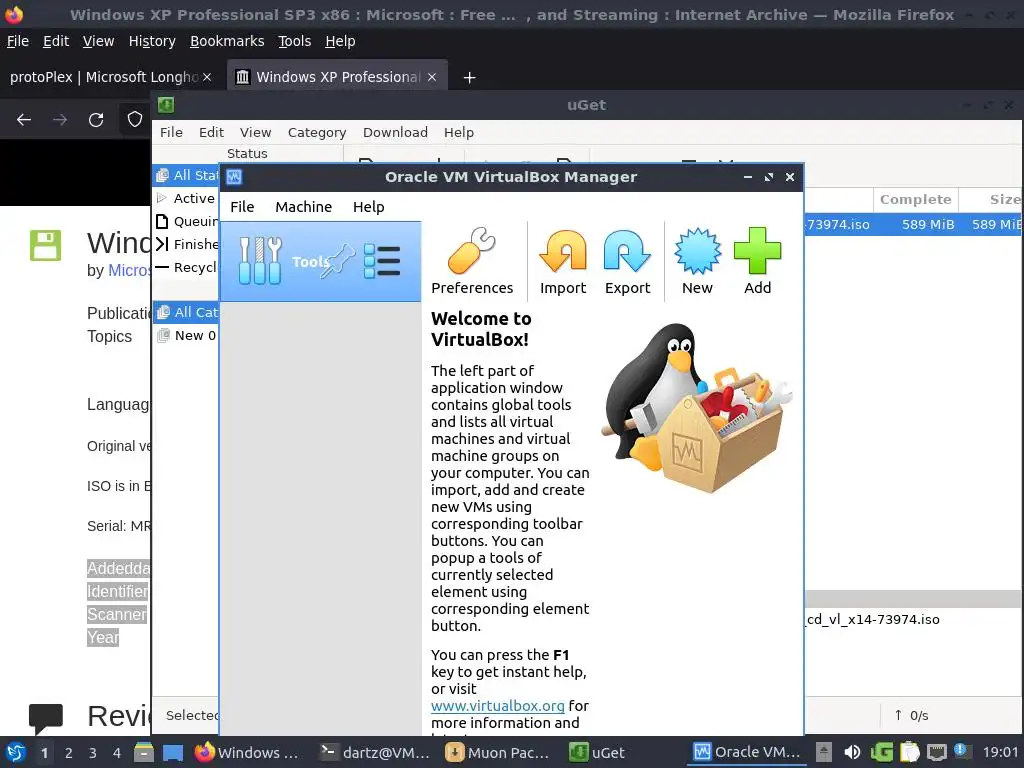Close the protoPlex tab
The image size is (1024, 768).
[207, 77]
